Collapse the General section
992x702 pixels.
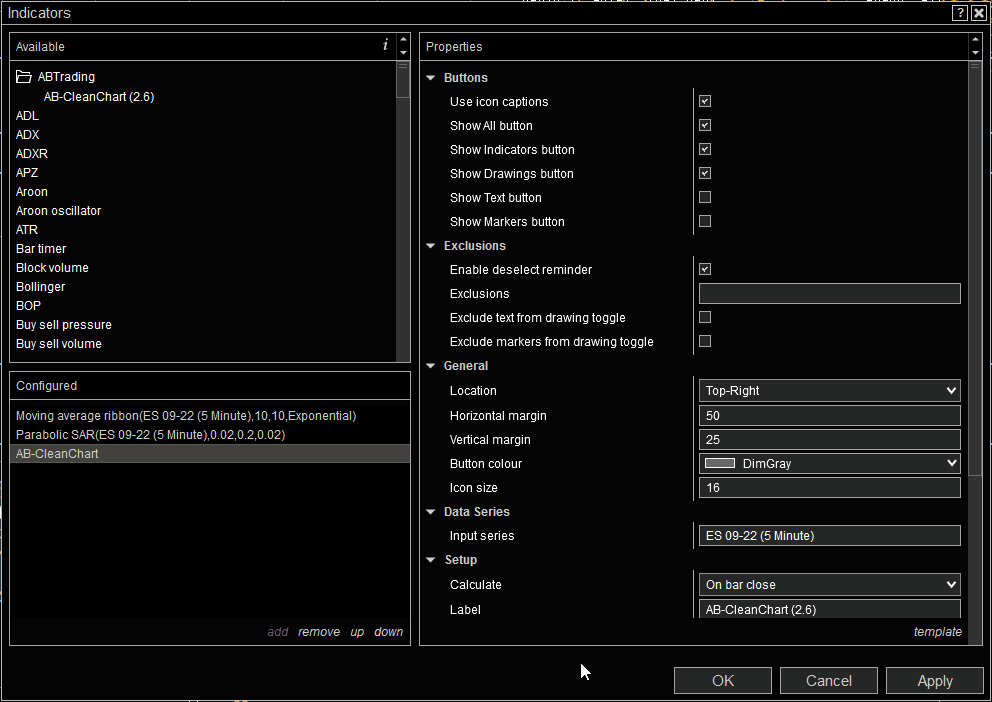tap(431, 365)
